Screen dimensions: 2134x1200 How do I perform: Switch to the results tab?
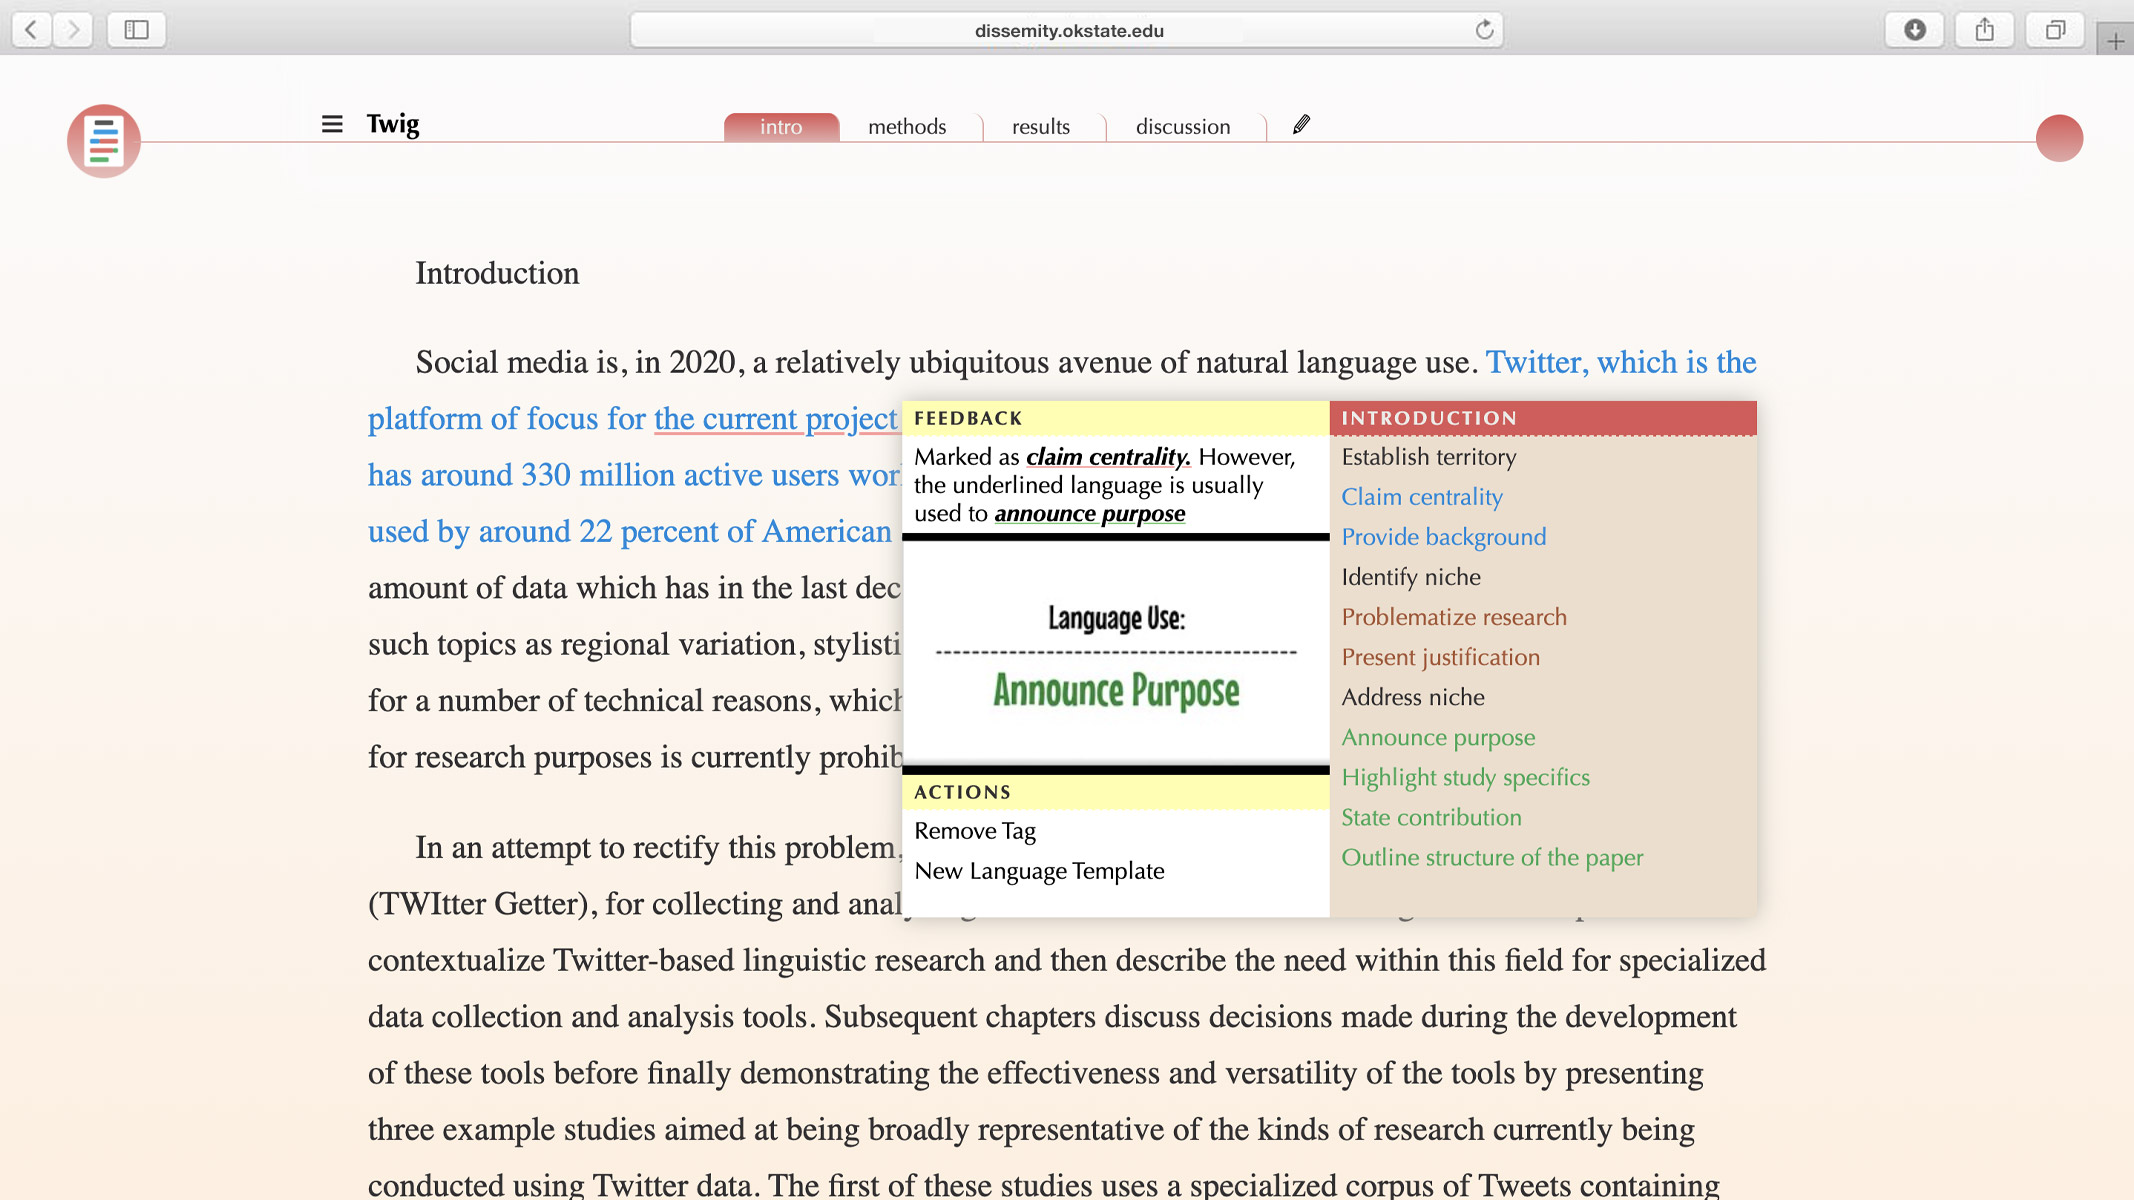pyautogui.click(x=1041, y=127)
